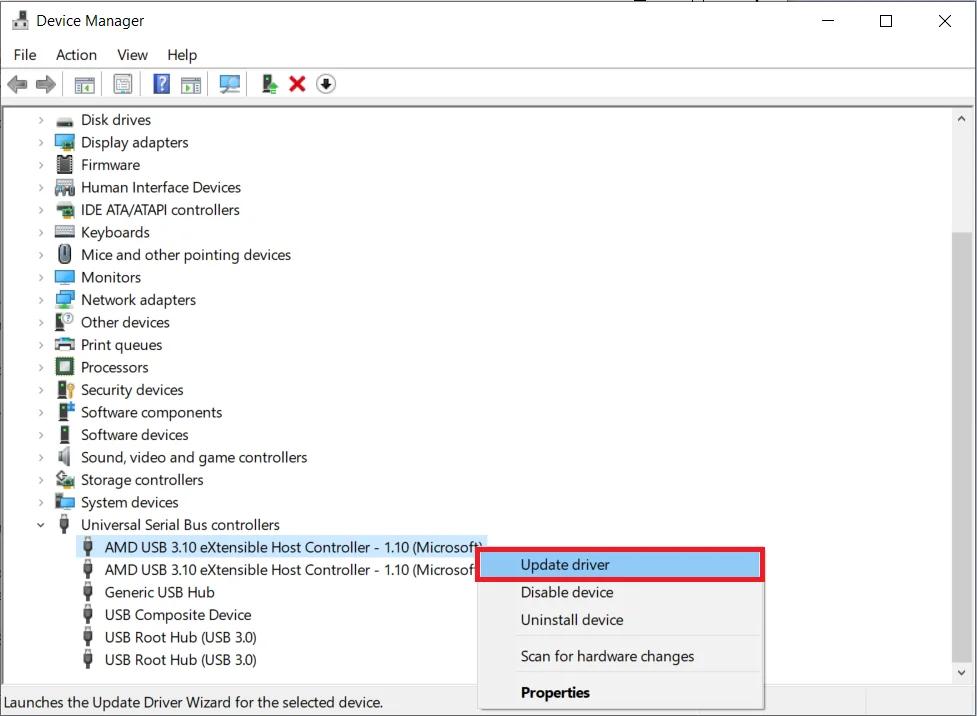Select the Processors tree label
The image size is (977, 716).
(115, 368)
